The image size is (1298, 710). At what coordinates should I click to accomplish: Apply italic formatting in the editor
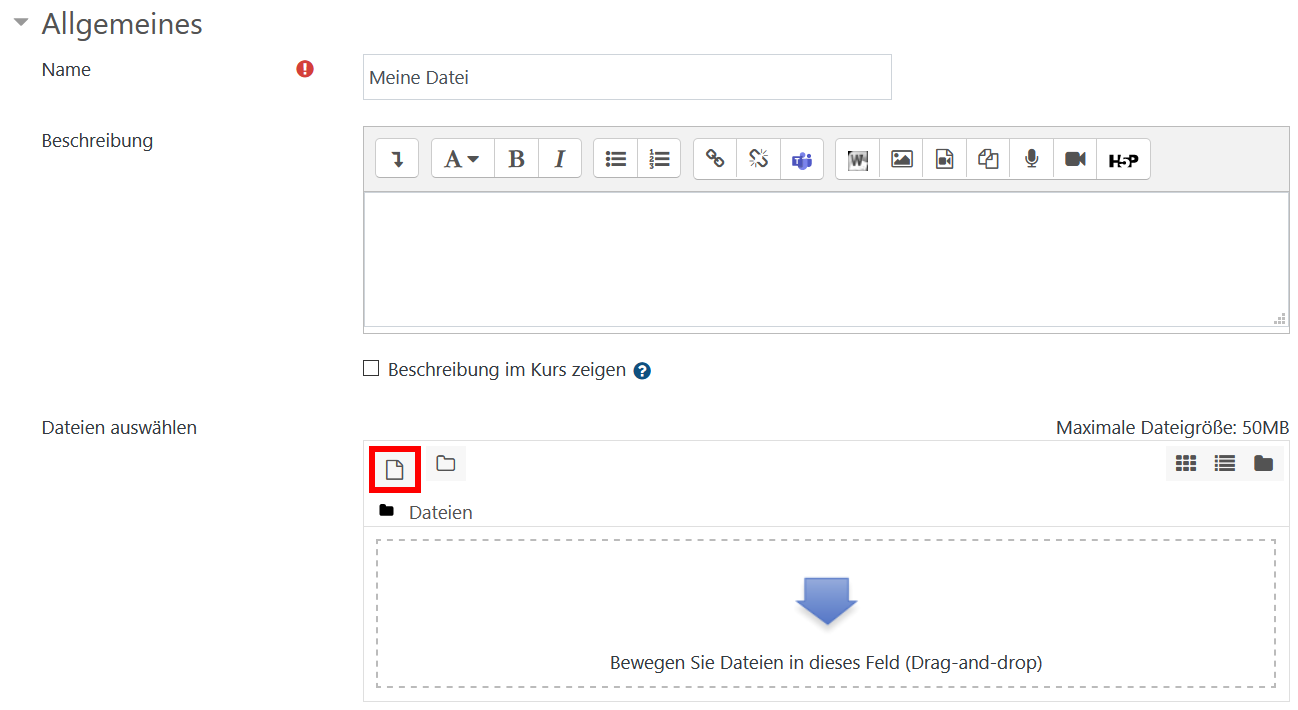pos(560,159)
